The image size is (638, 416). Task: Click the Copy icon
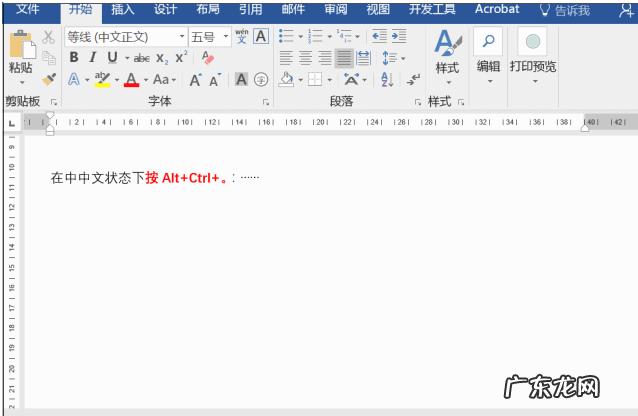pos(49,58)
